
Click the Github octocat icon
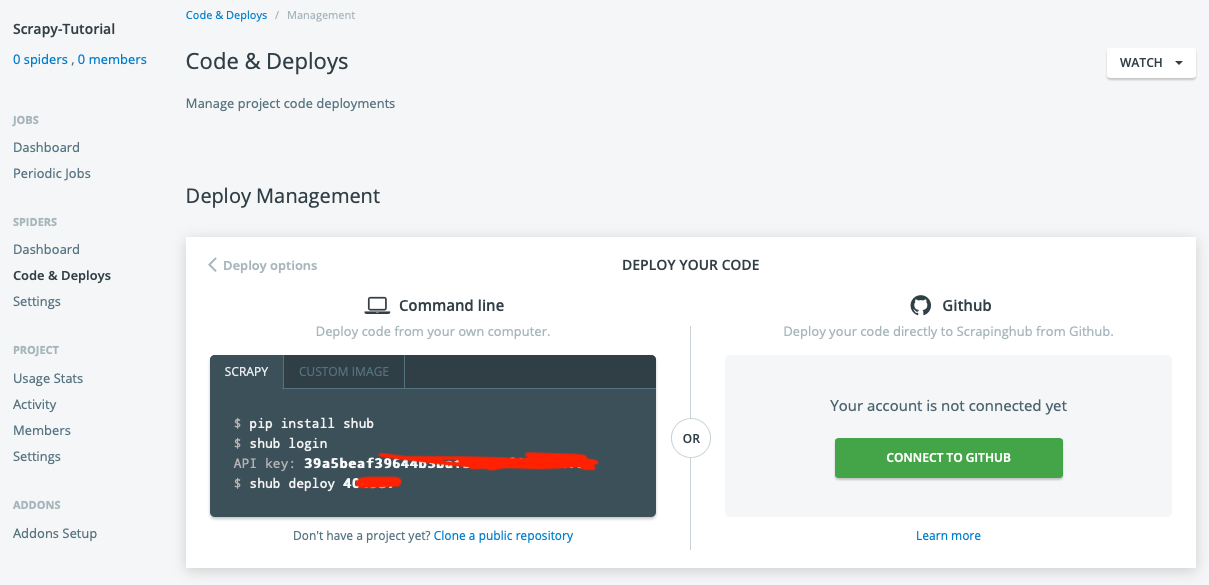pos(920,305)
